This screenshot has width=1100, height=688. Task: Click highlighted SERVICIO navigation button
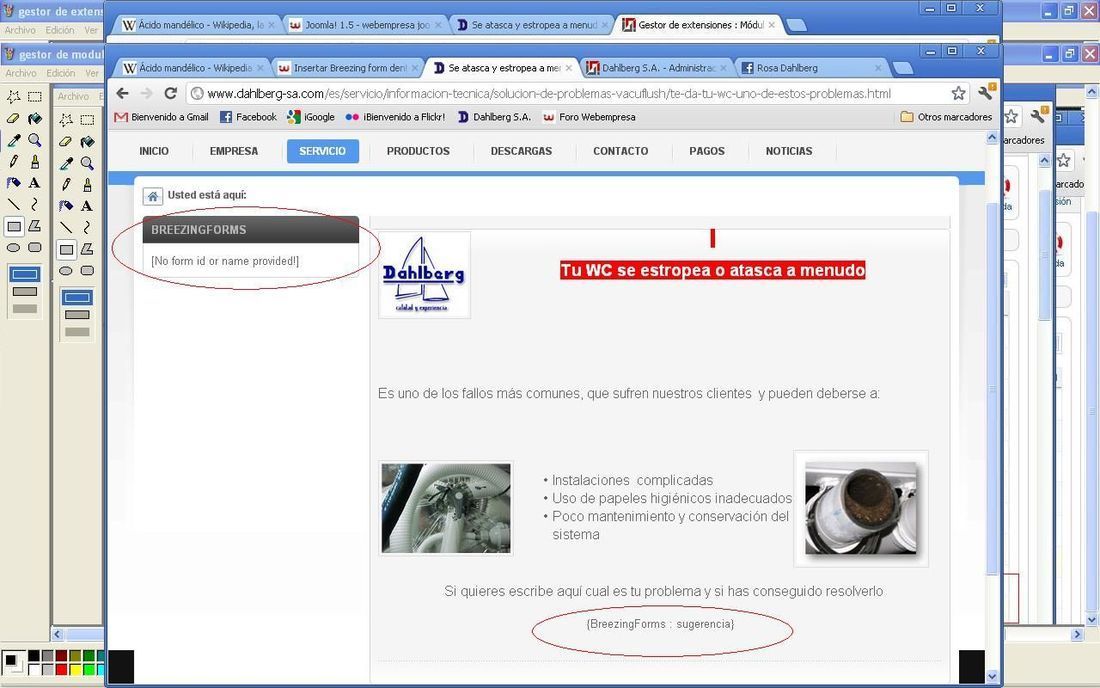pyautogui.click(x=323, y=151)
